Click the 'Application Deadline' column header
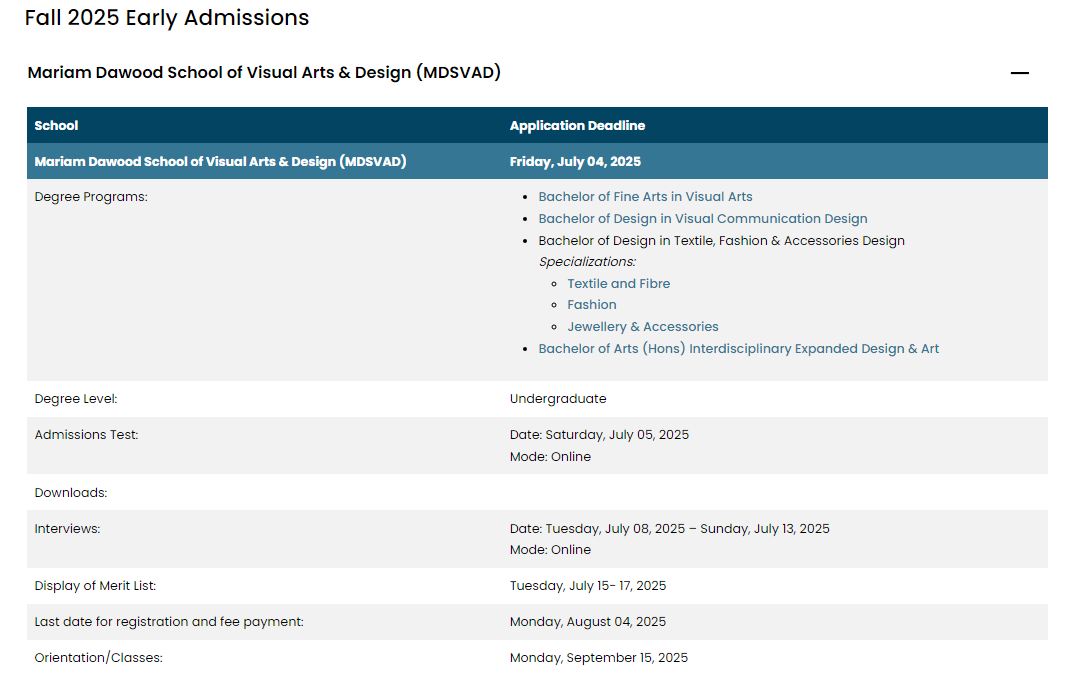The height and width of the screenshot is (694, 1084). pos(577,125)
